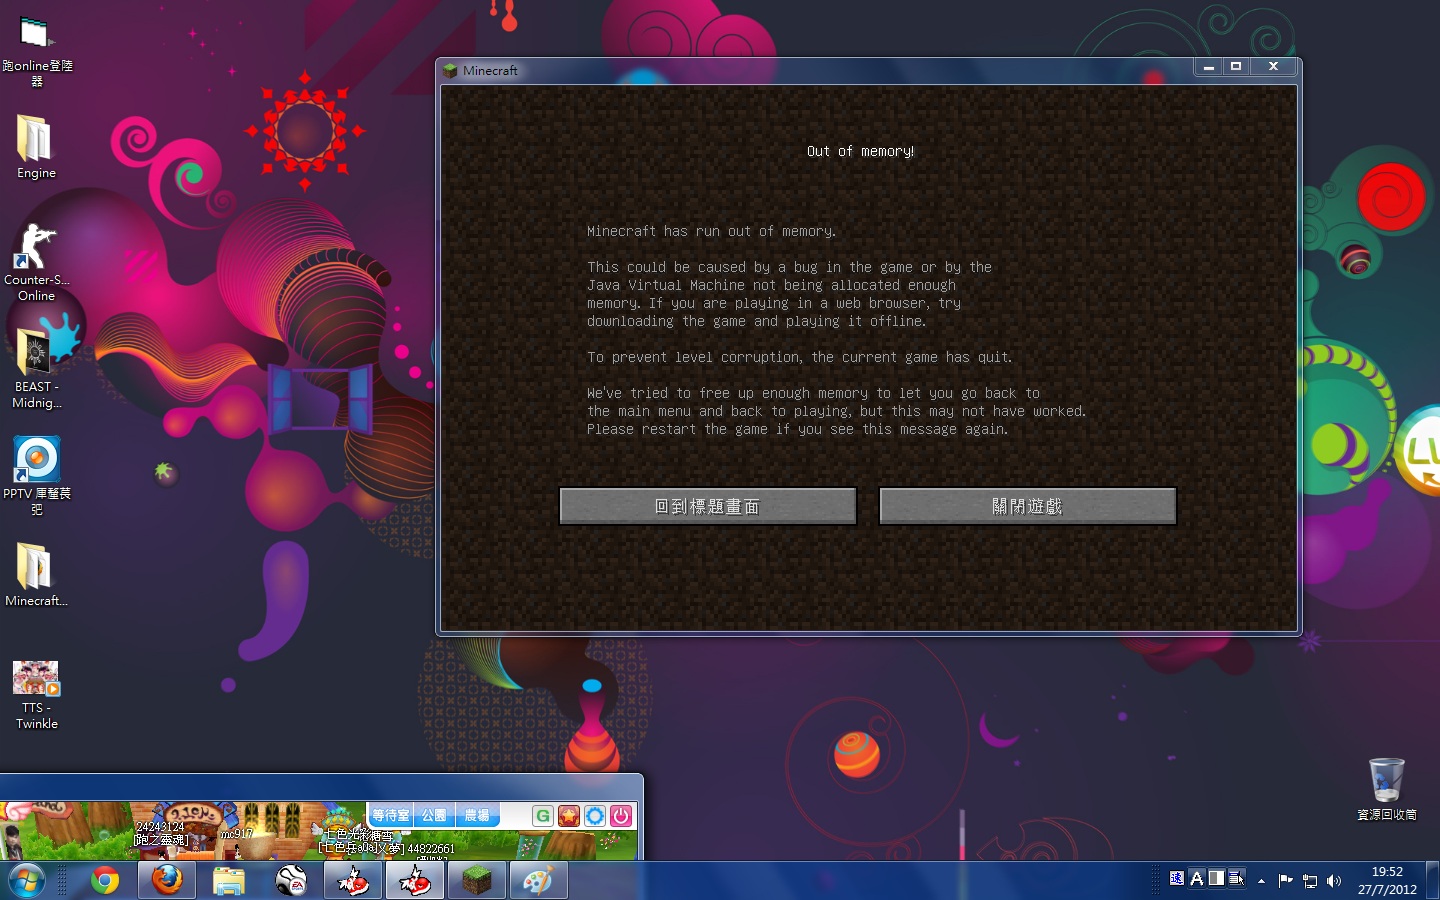1440x900 pixels.
Task: Open the 跑online登陸器 desktop shortcut
Action: [37, 52]
